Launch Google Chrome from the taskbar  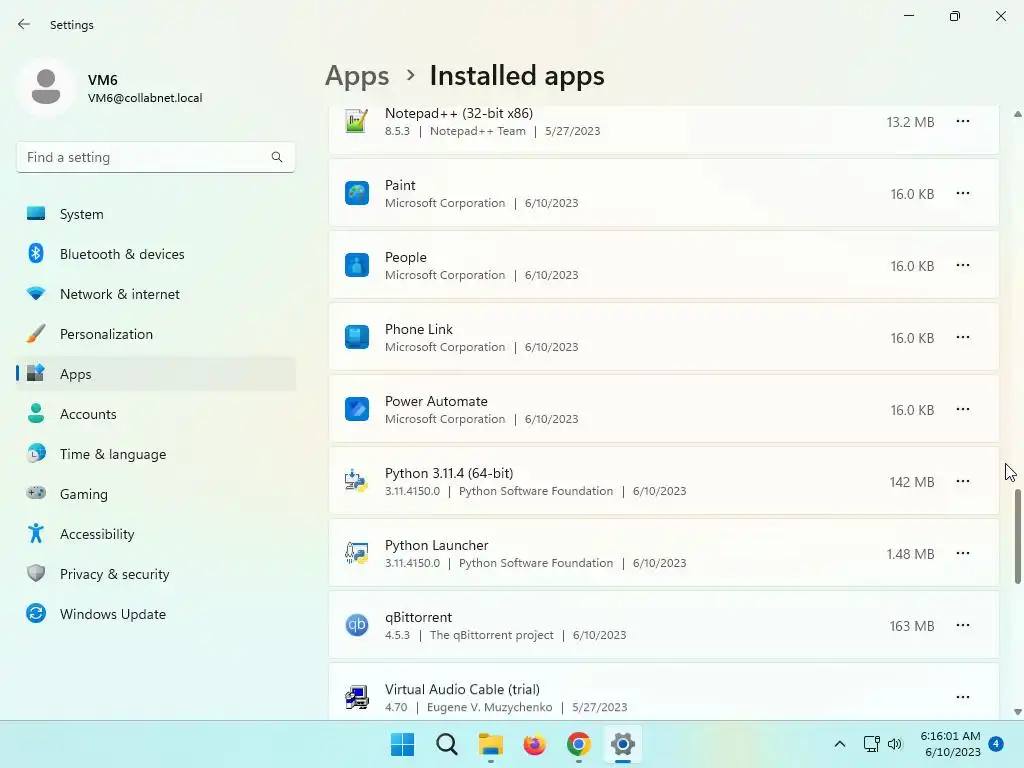(x=579, y=744)
